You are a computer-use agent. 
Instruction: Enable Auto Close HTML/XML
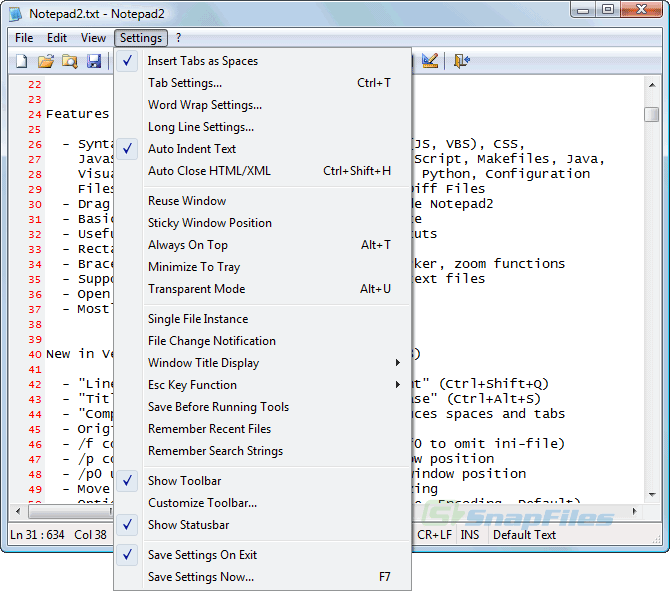[x=262, y=171]
